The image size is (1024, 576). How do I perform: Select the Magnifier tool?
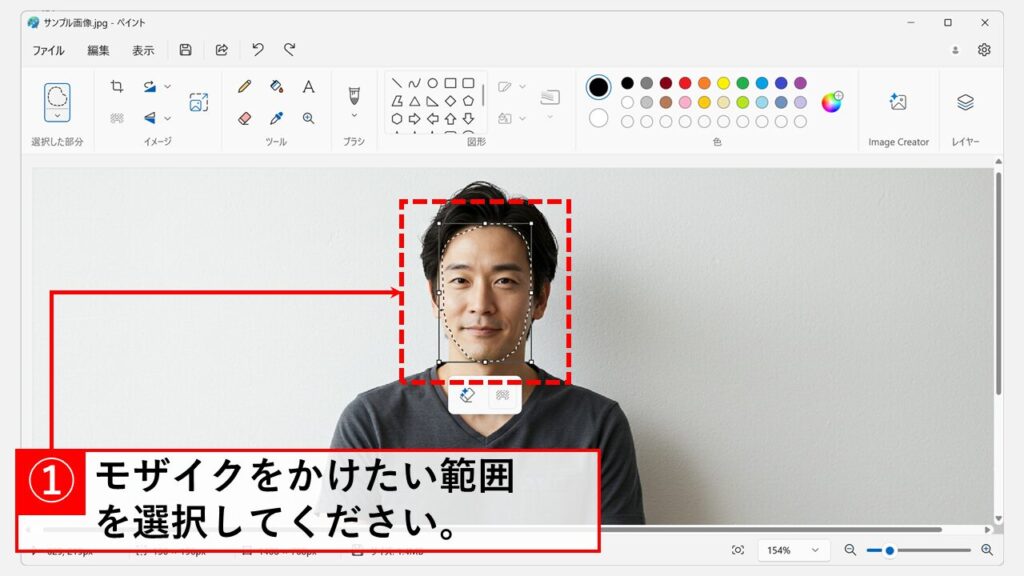[309, 118]
